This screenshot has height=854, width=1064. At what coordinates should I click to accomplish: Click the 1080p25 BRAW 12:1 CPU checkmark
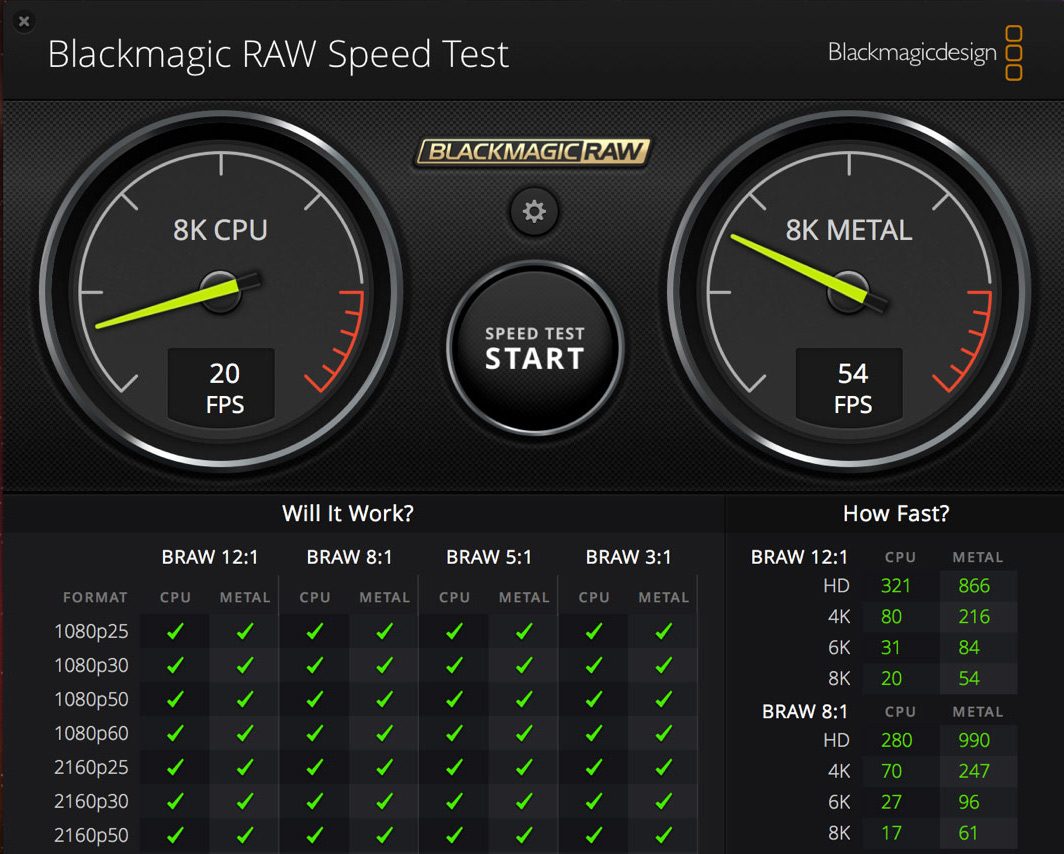[175, 632]
